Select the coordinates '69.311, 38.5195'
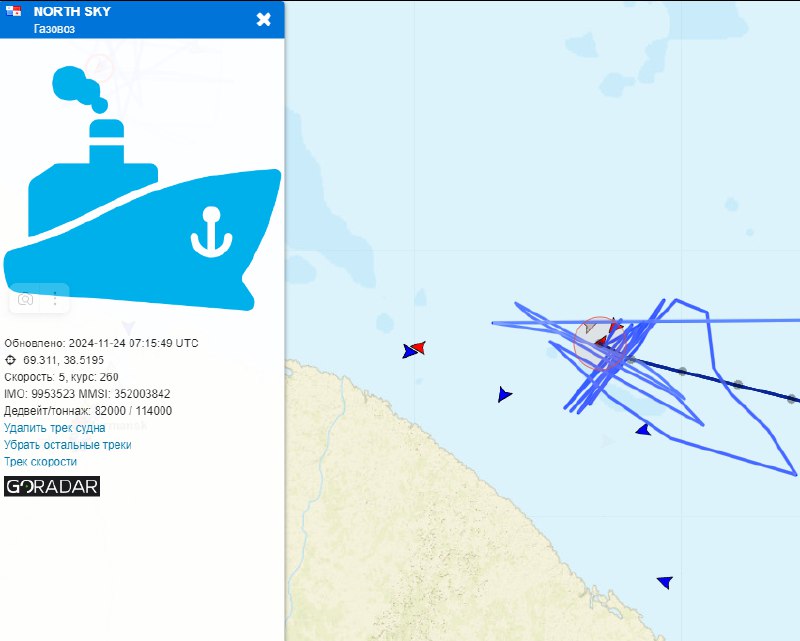This screenshot has width=800, height=641. click(x=63, y=360)
